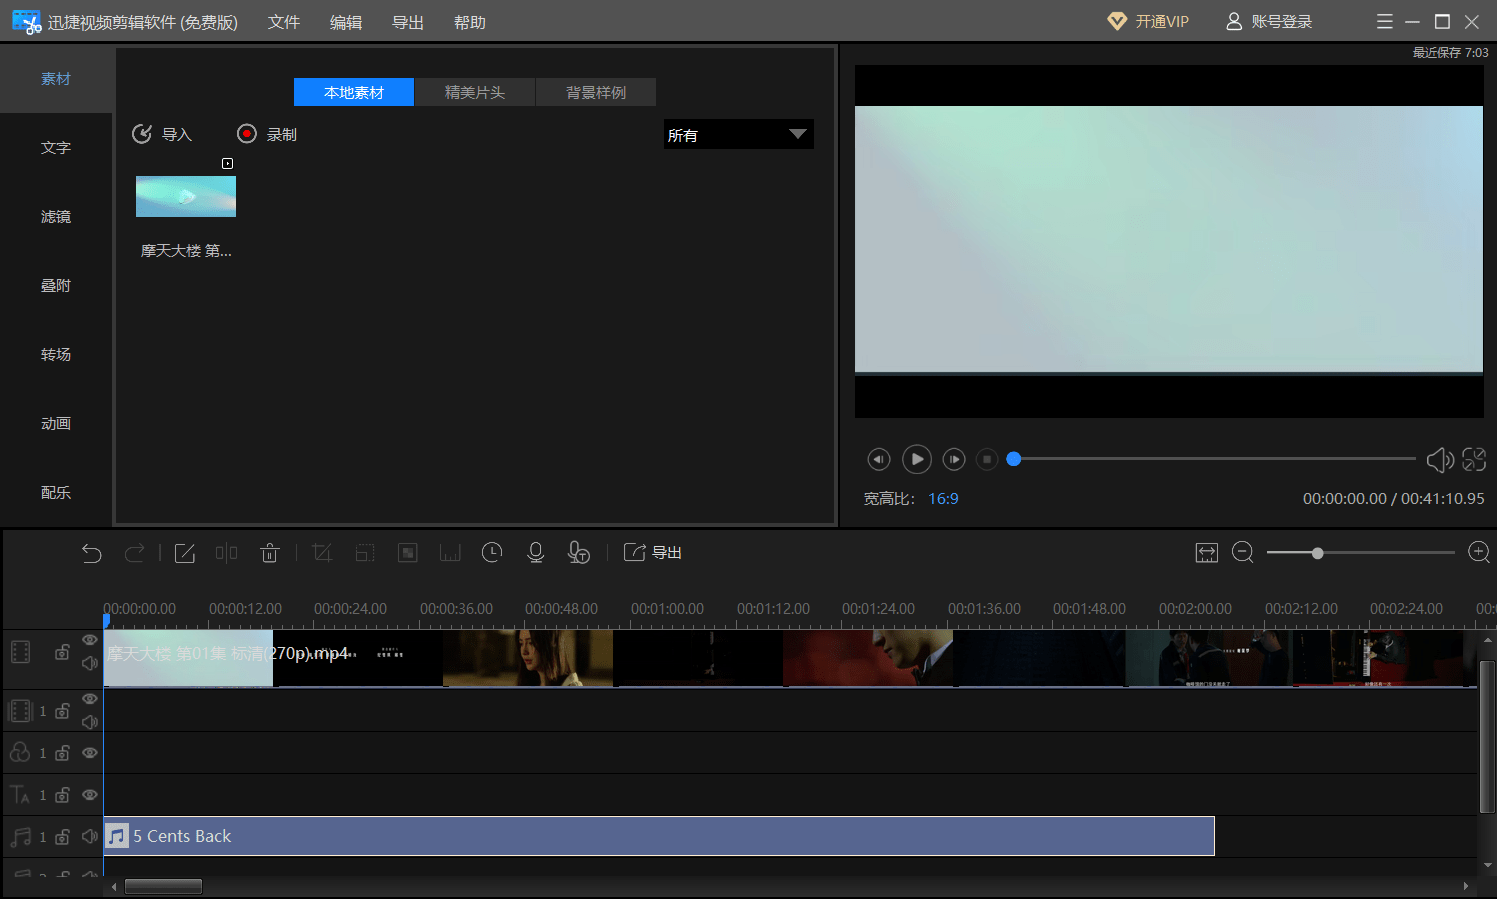Click the redo arrow icon
The width and height of the screenshot is (1497, 899).
[x=134, y=553]
